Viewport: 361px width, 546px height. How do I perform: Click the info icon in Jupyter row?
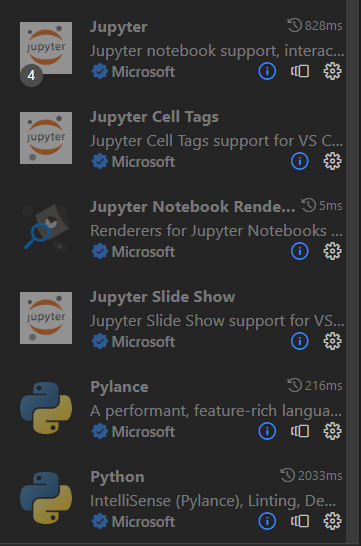click(267, 71)
